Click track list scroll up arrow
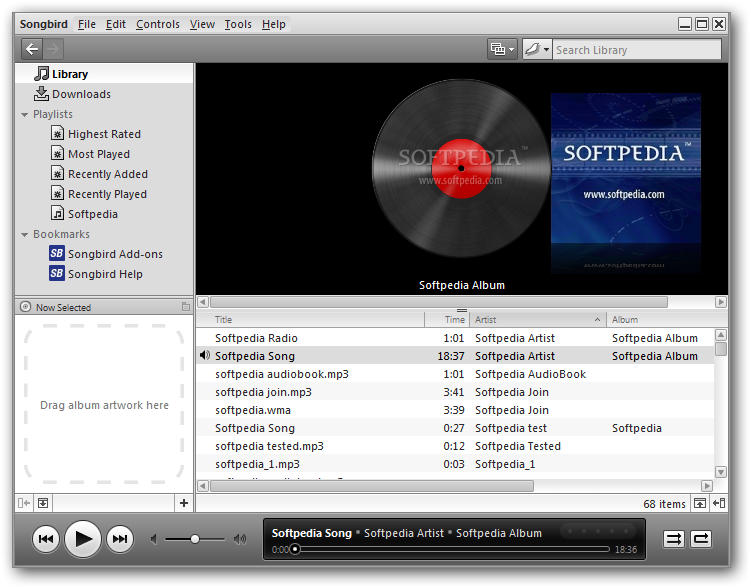This screenshot has width=751, height=588. (721, 335)
